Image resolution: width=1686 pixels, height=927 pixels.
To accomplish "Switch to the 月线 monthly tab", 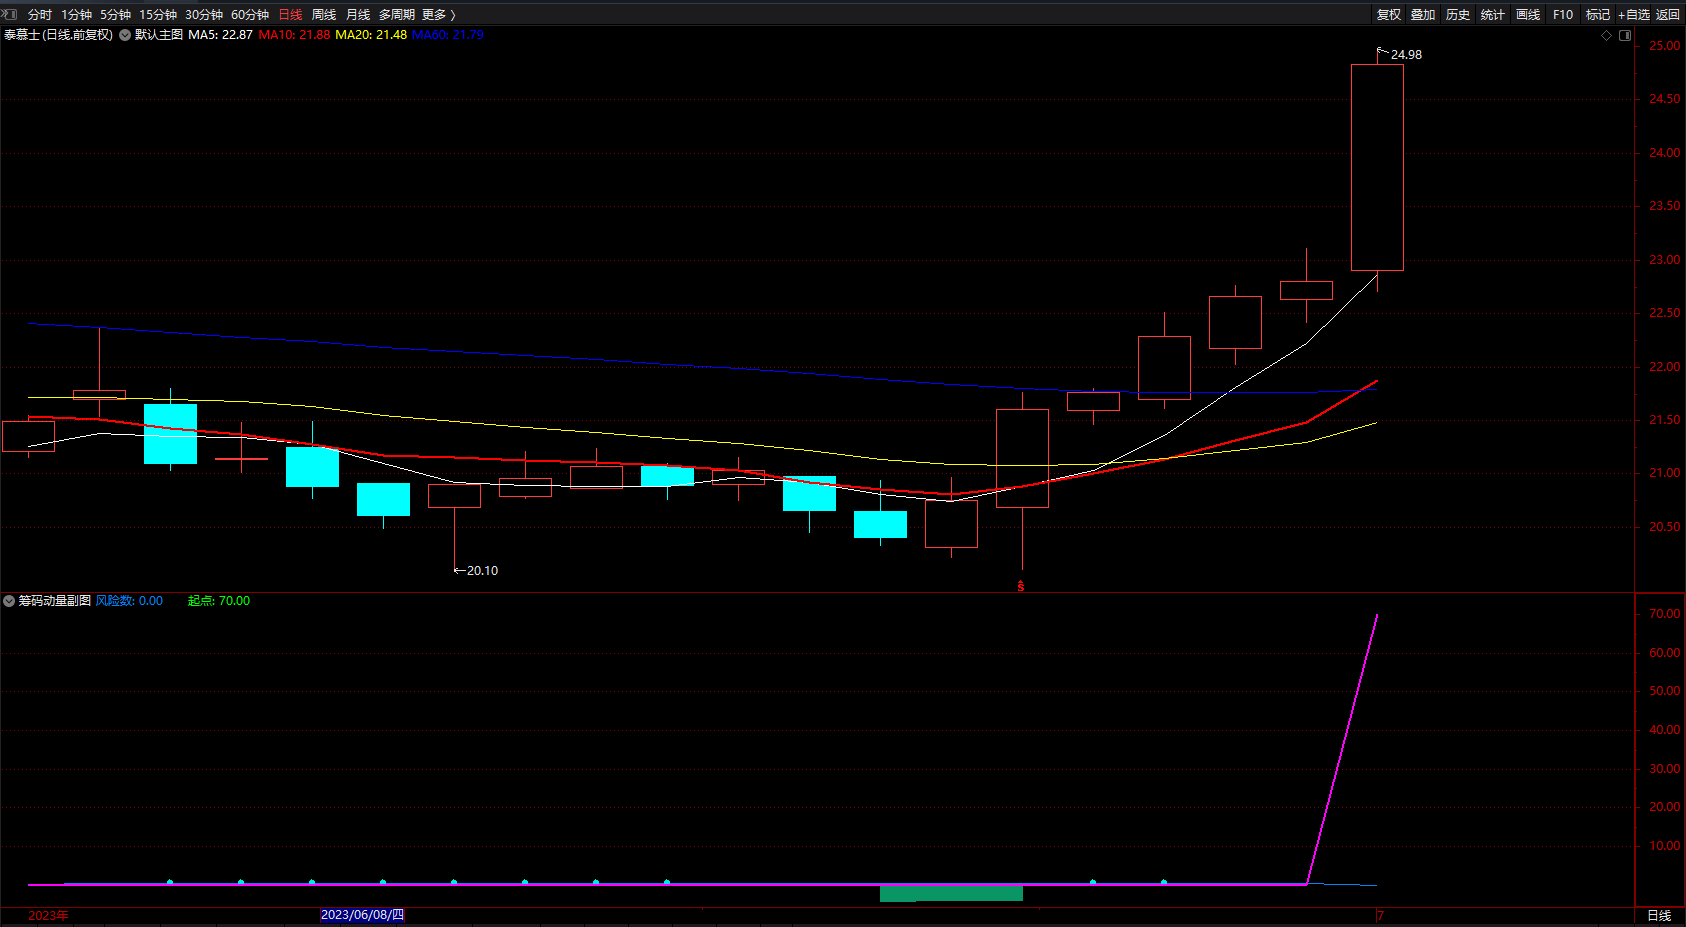I will tap(358, 15).
